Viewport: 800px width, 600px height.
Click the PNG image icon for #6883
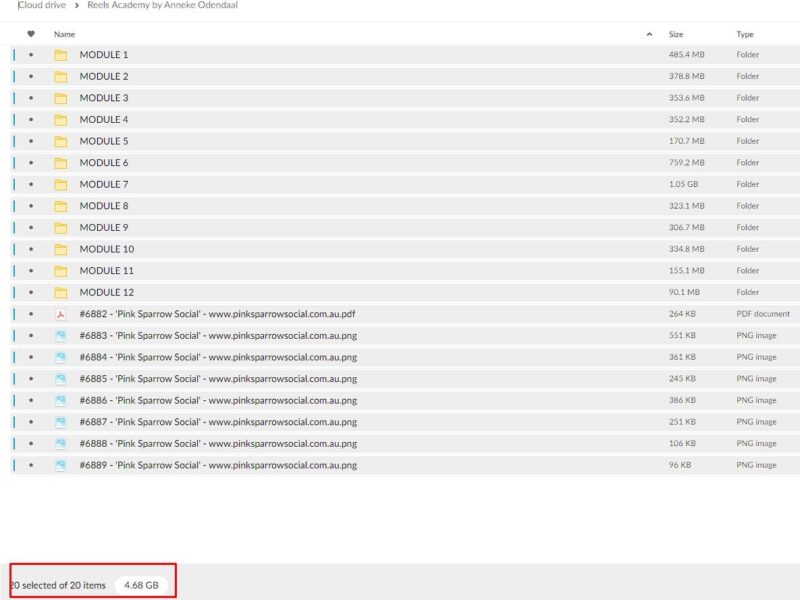[61, 336]
